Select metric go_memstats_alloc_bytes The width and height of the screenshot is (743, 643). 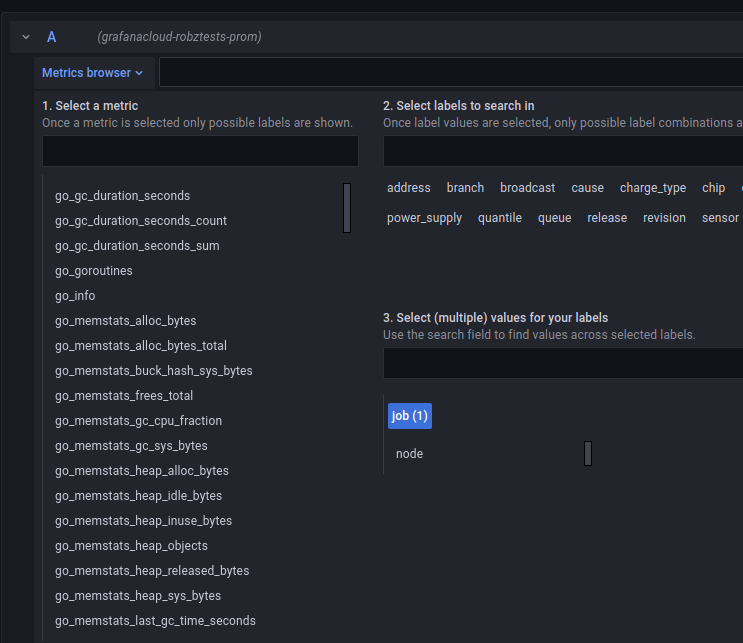[x=126, y=321]
